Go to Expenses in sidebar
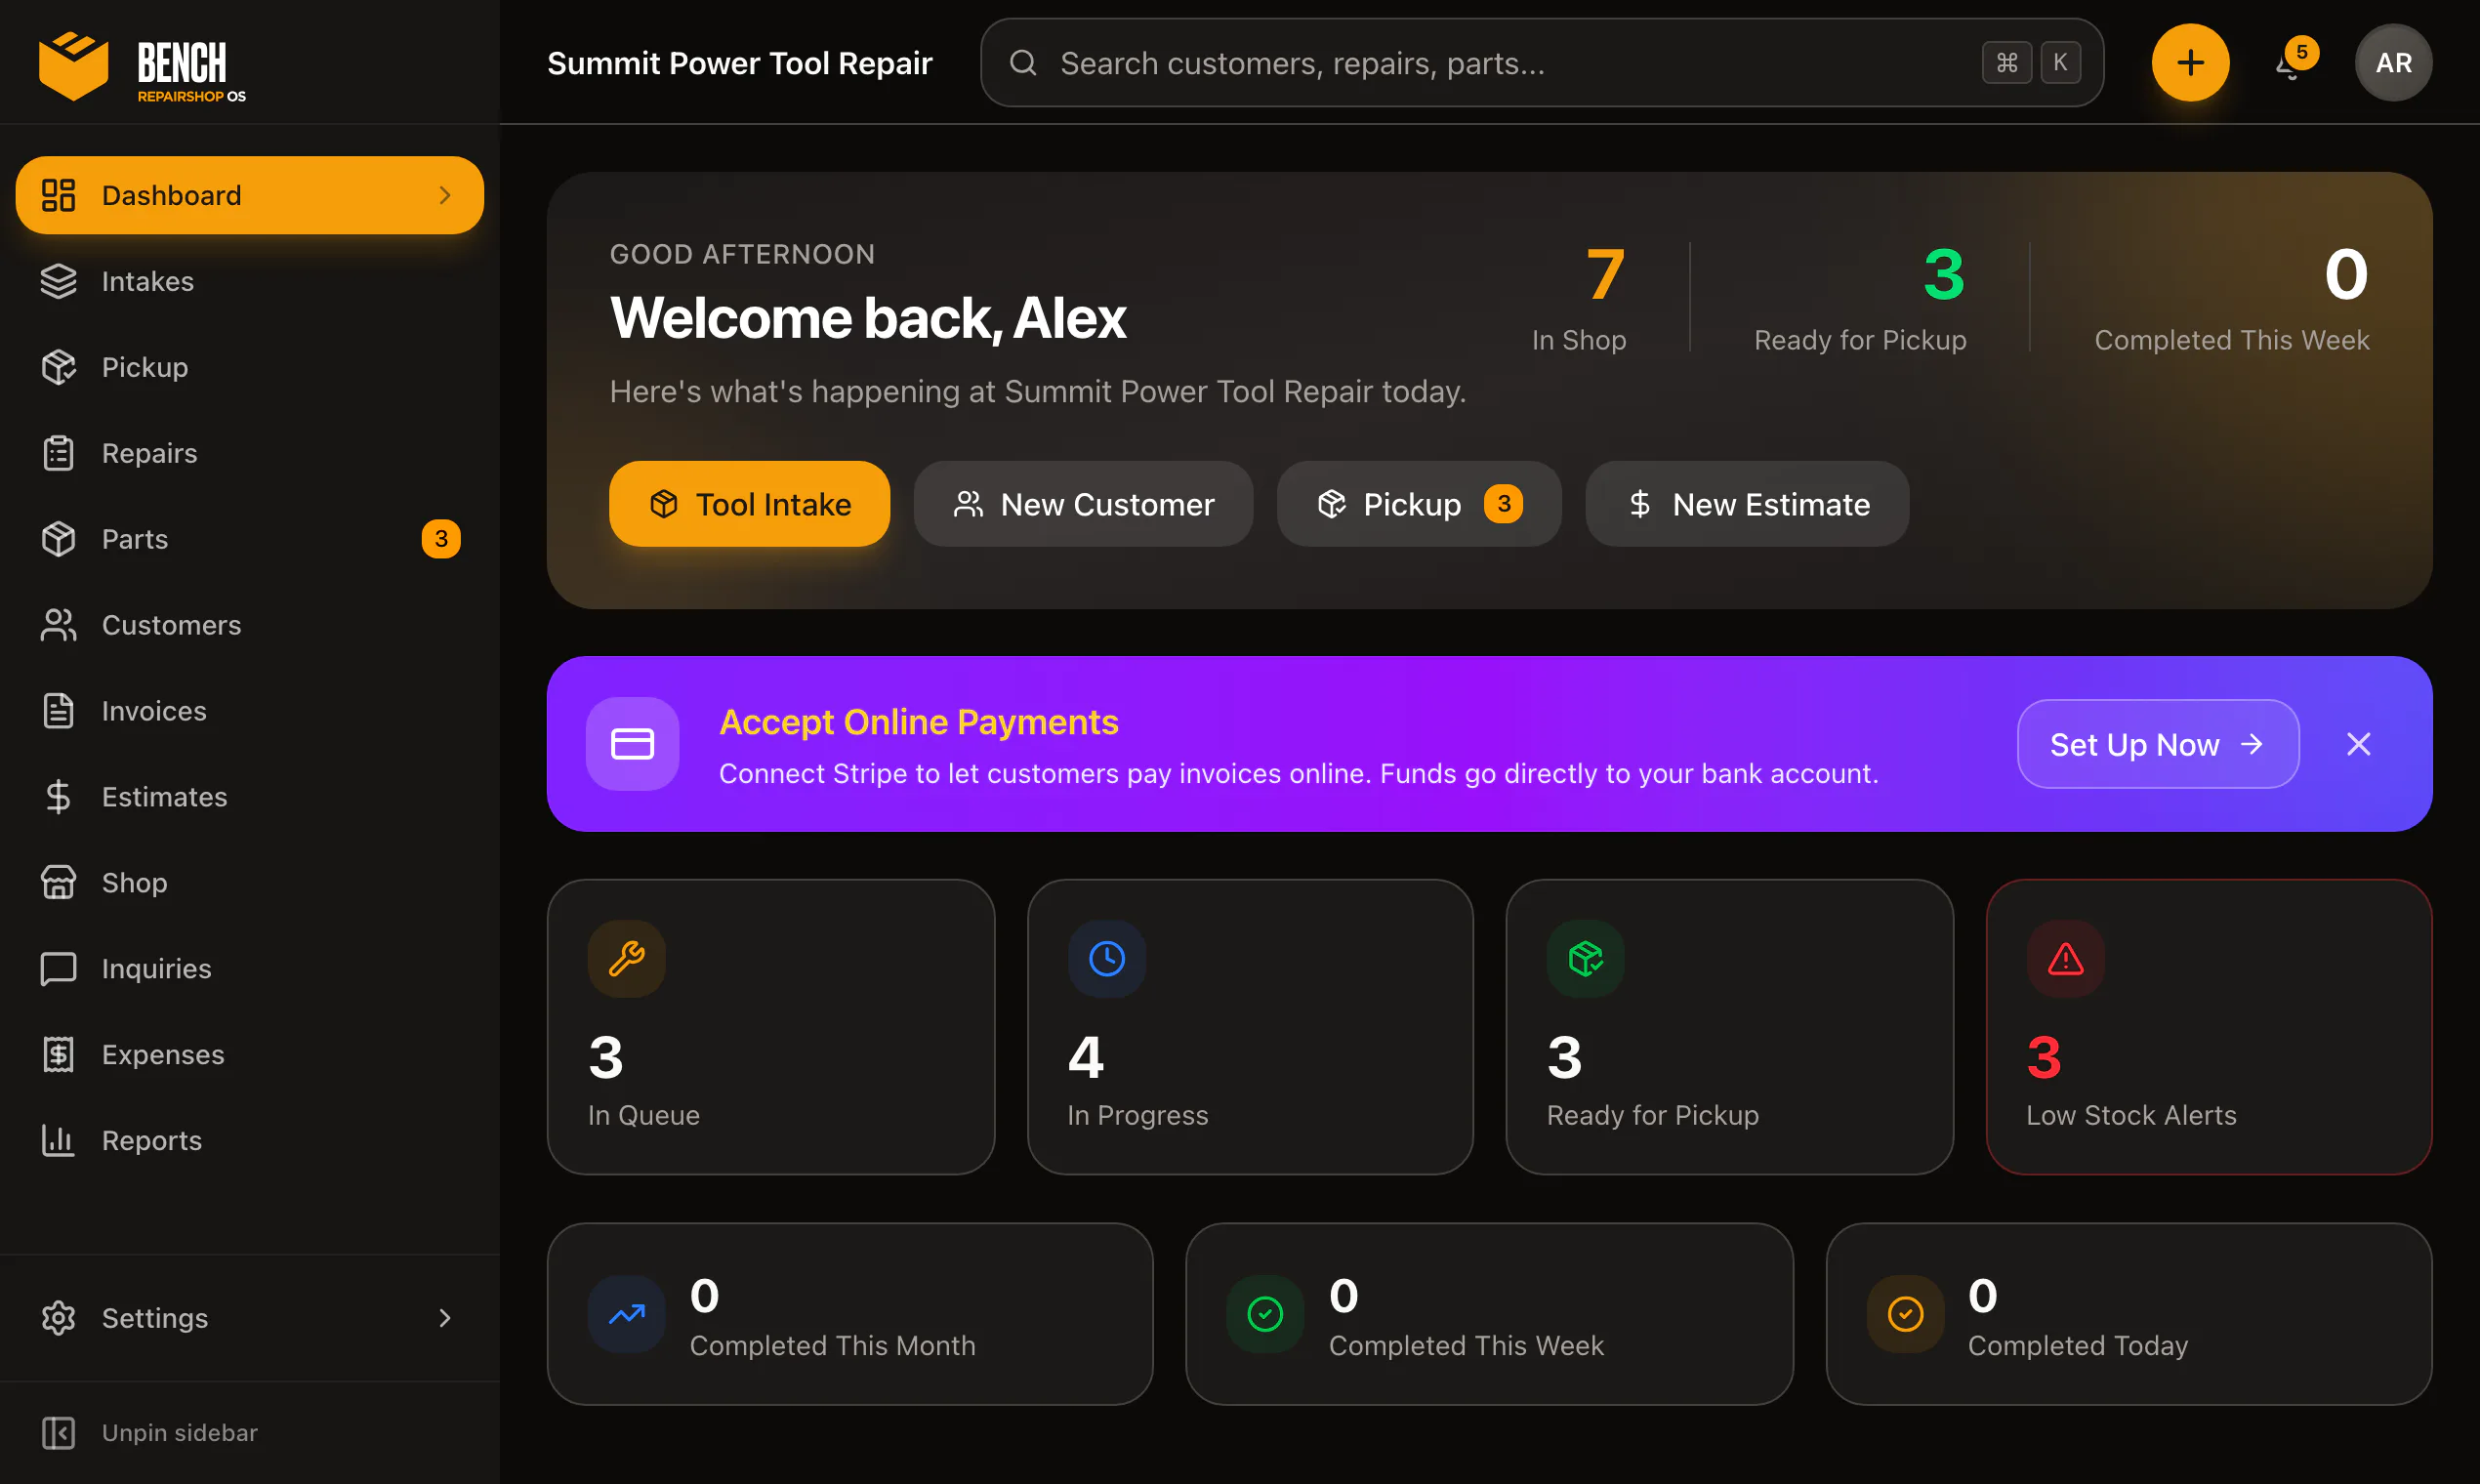 pyautogui.click(x=250, y=1055)
